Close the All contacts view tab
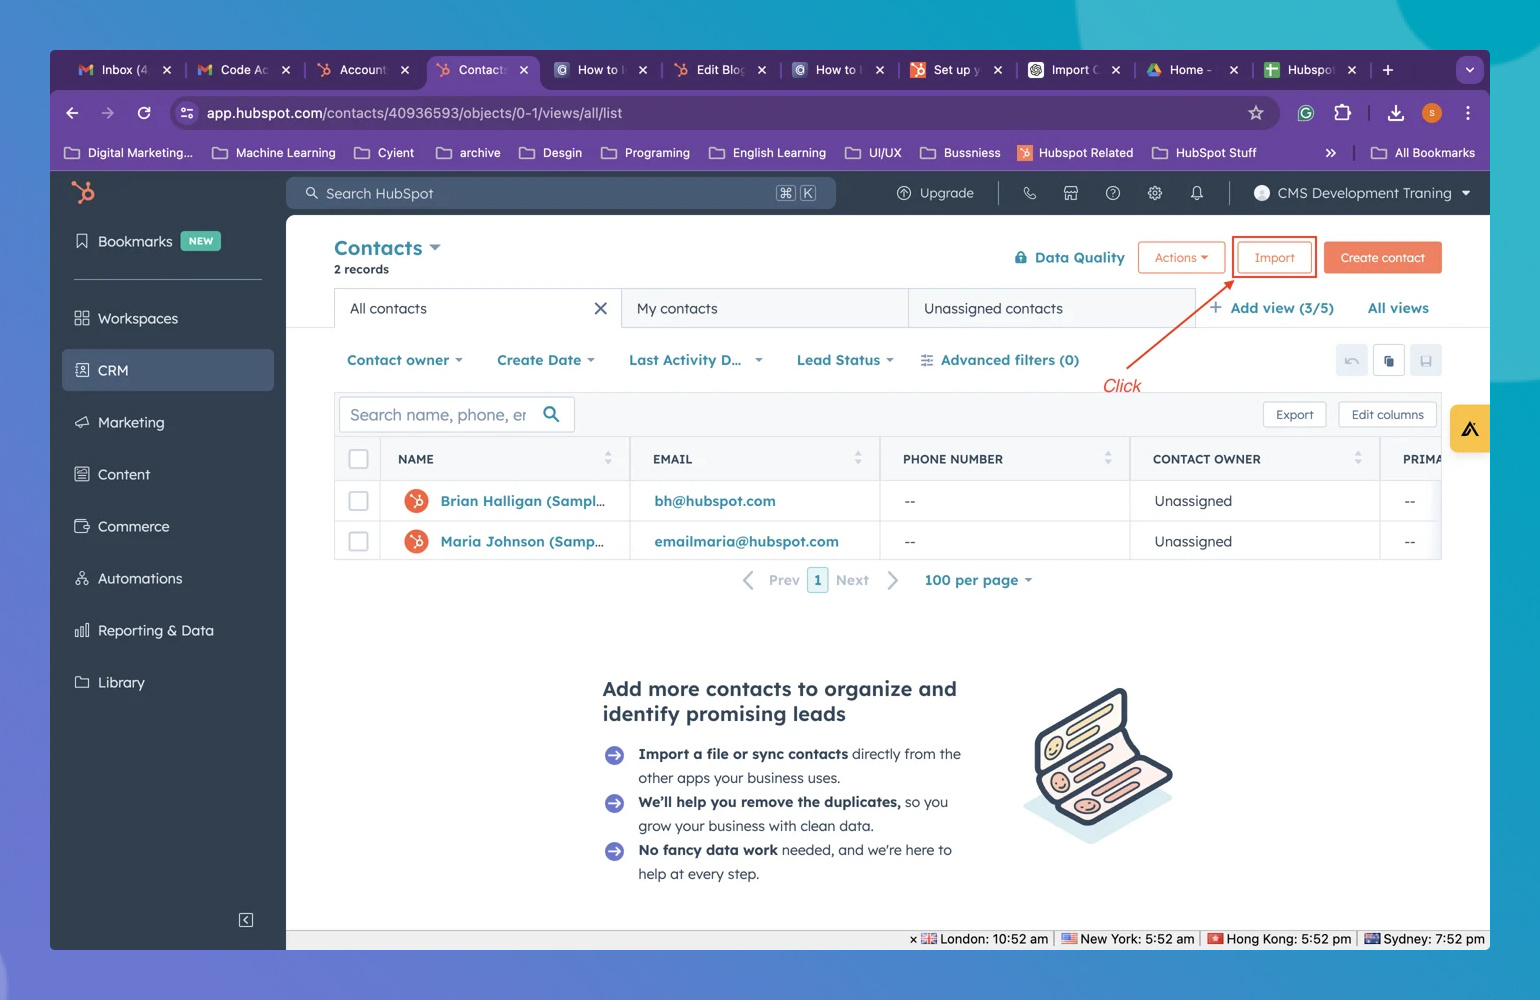This screenshot has width=1540, height=1000. tap(600, 309)
